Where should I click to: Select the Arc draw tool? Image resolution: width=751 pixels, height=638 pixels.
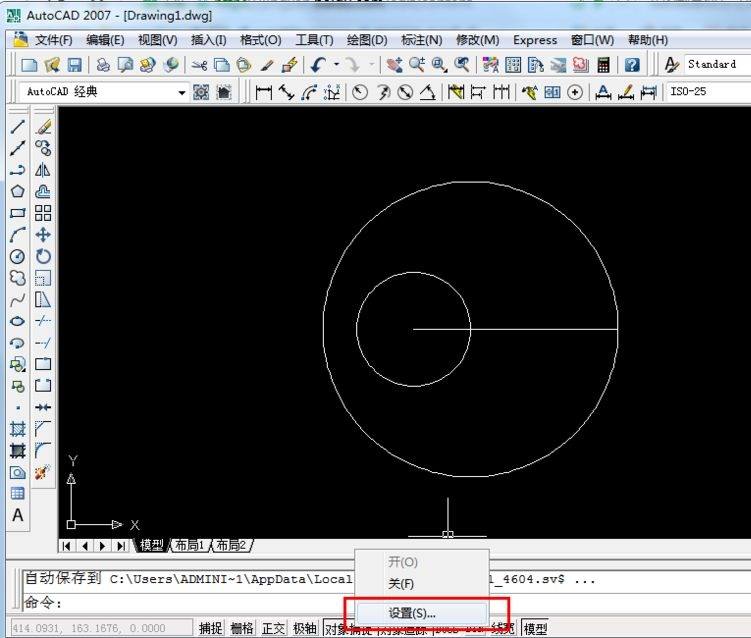[x=18, y=235]
